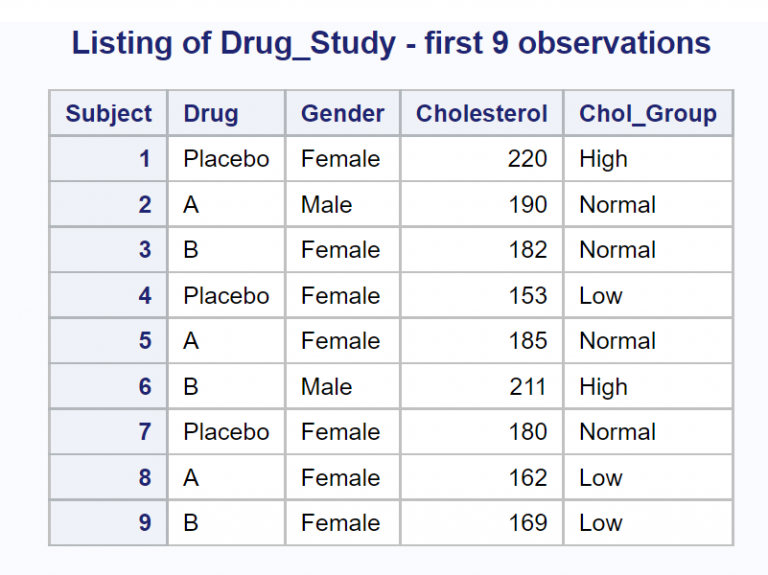Image resolution: width=768 pixels, height=575 pixels.
Task: Select the cholesterol value 211 cell
Action: [527, 387]
